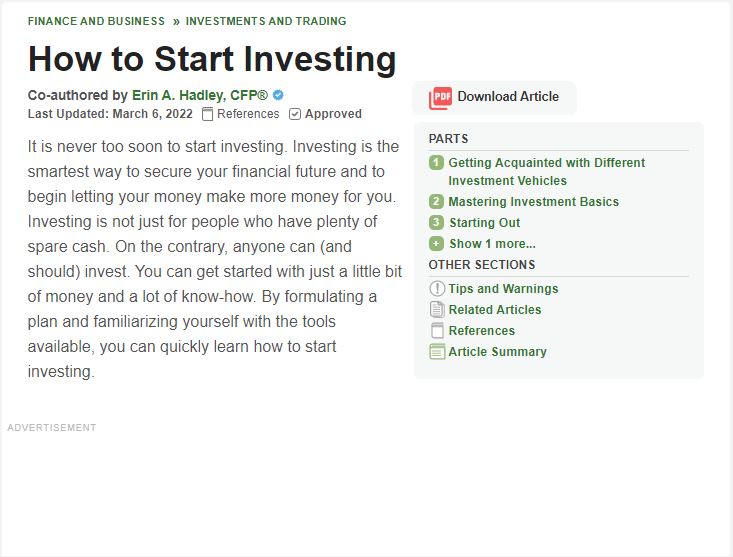Click the Tips and Warnings exclamation icon

pos(437,288)
